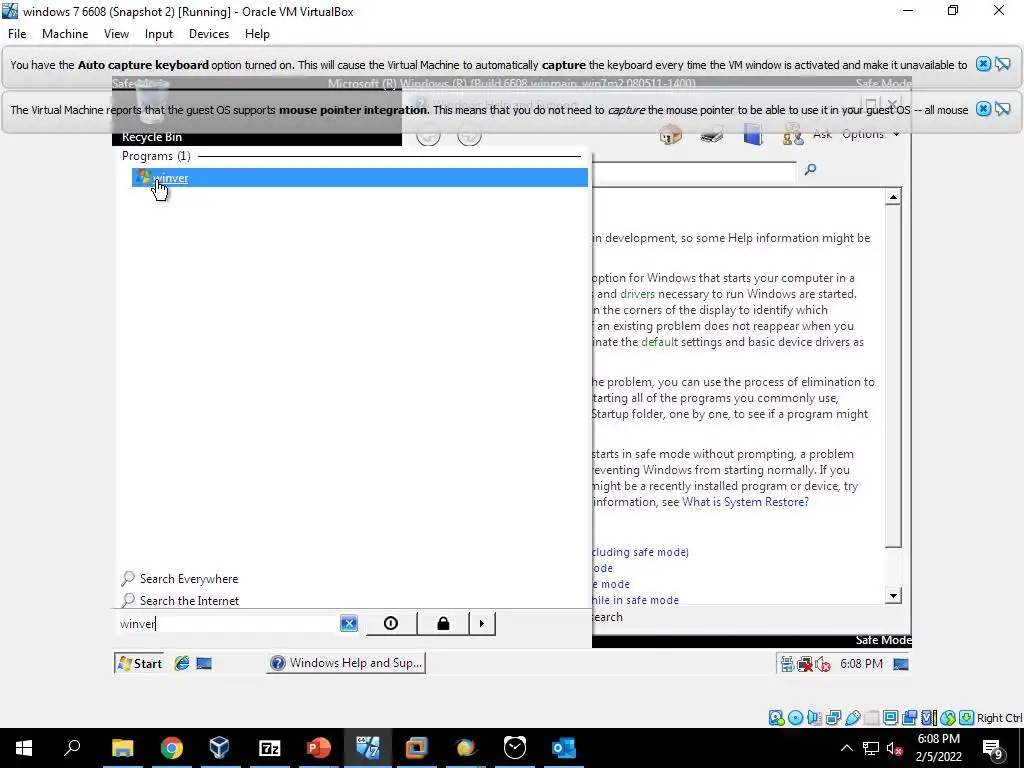1024x768 pixels.
Task: Click the Help scrollbar up arrow
Action: (x=893, y=197)
